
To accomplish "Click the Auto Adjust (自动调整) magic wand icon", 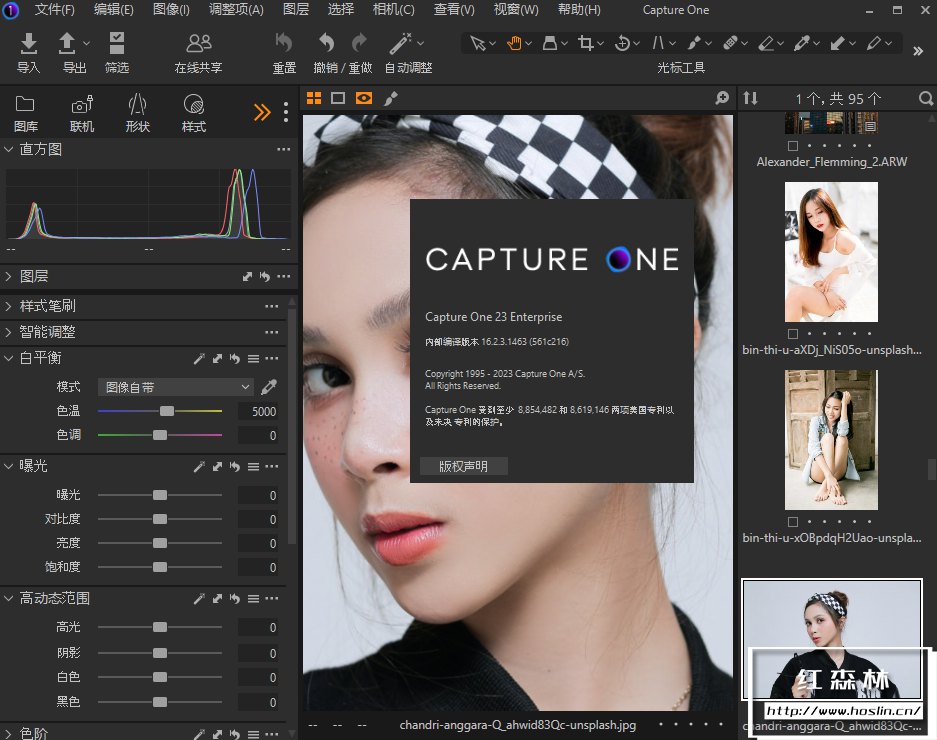I will pyautogui.click(x=401, y=43).
